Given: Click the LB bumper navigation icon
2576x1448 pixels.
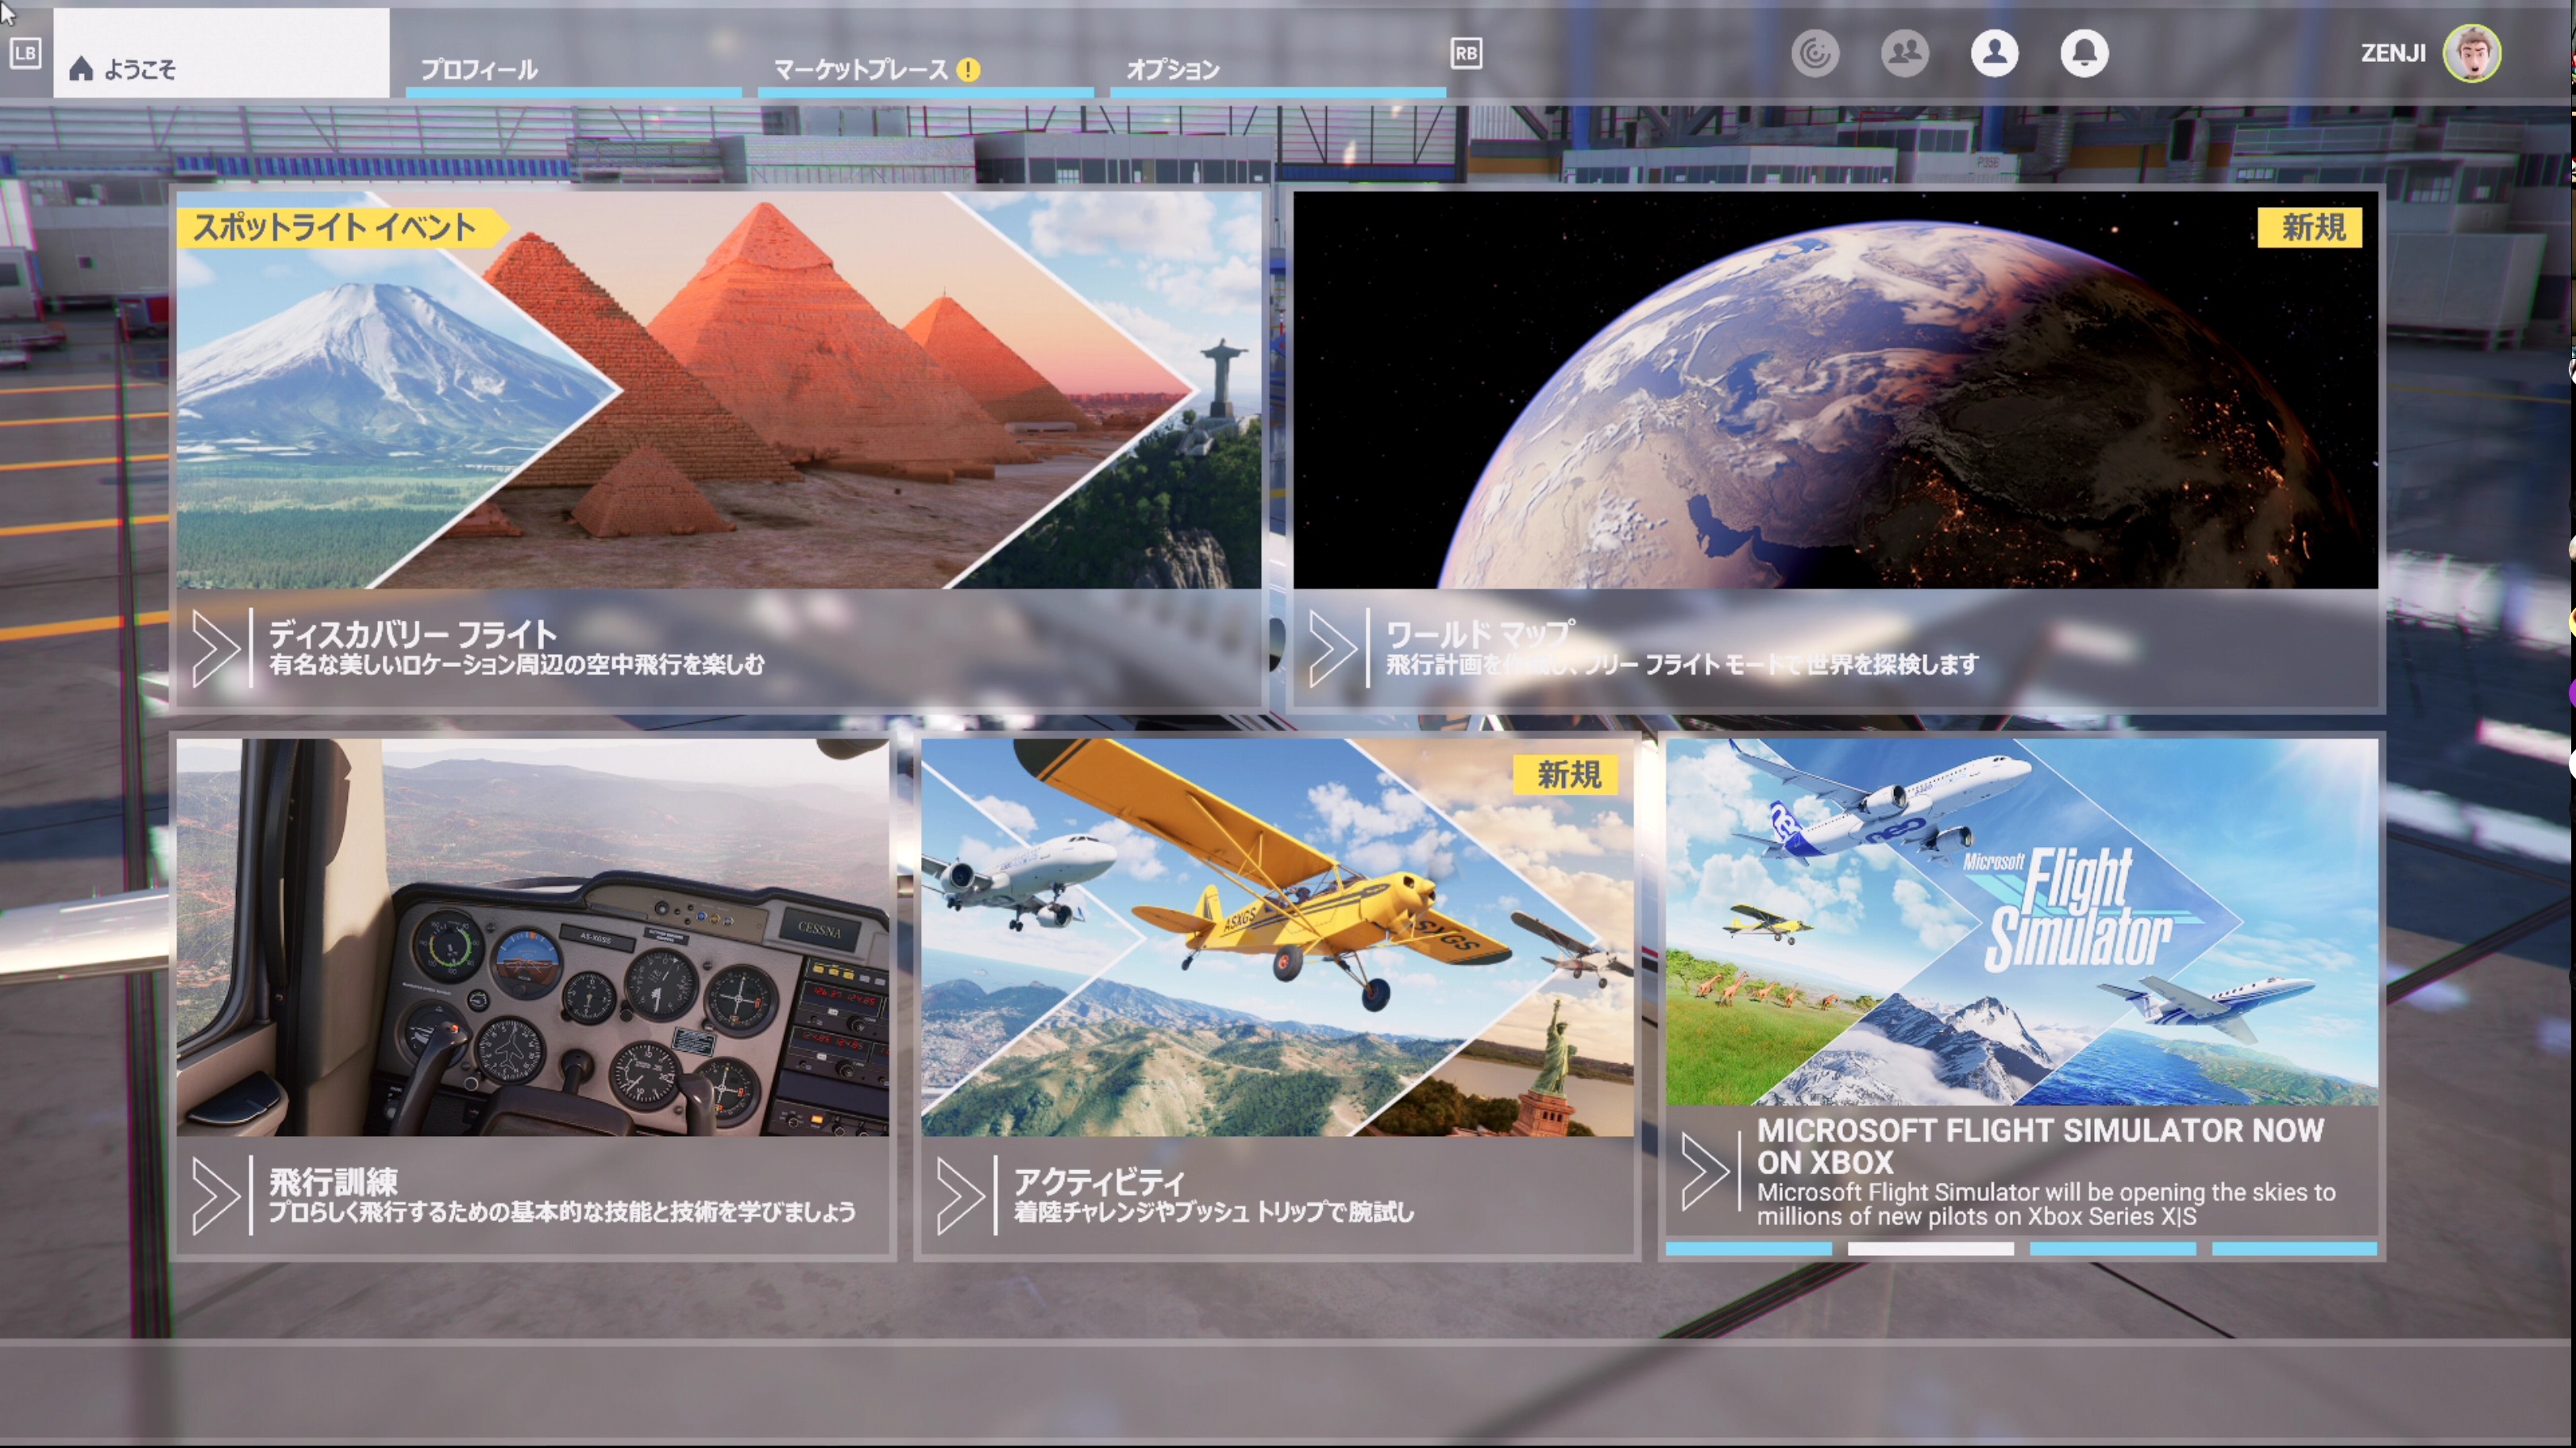Looking at the screenshot, I should [x=26, y=53].
